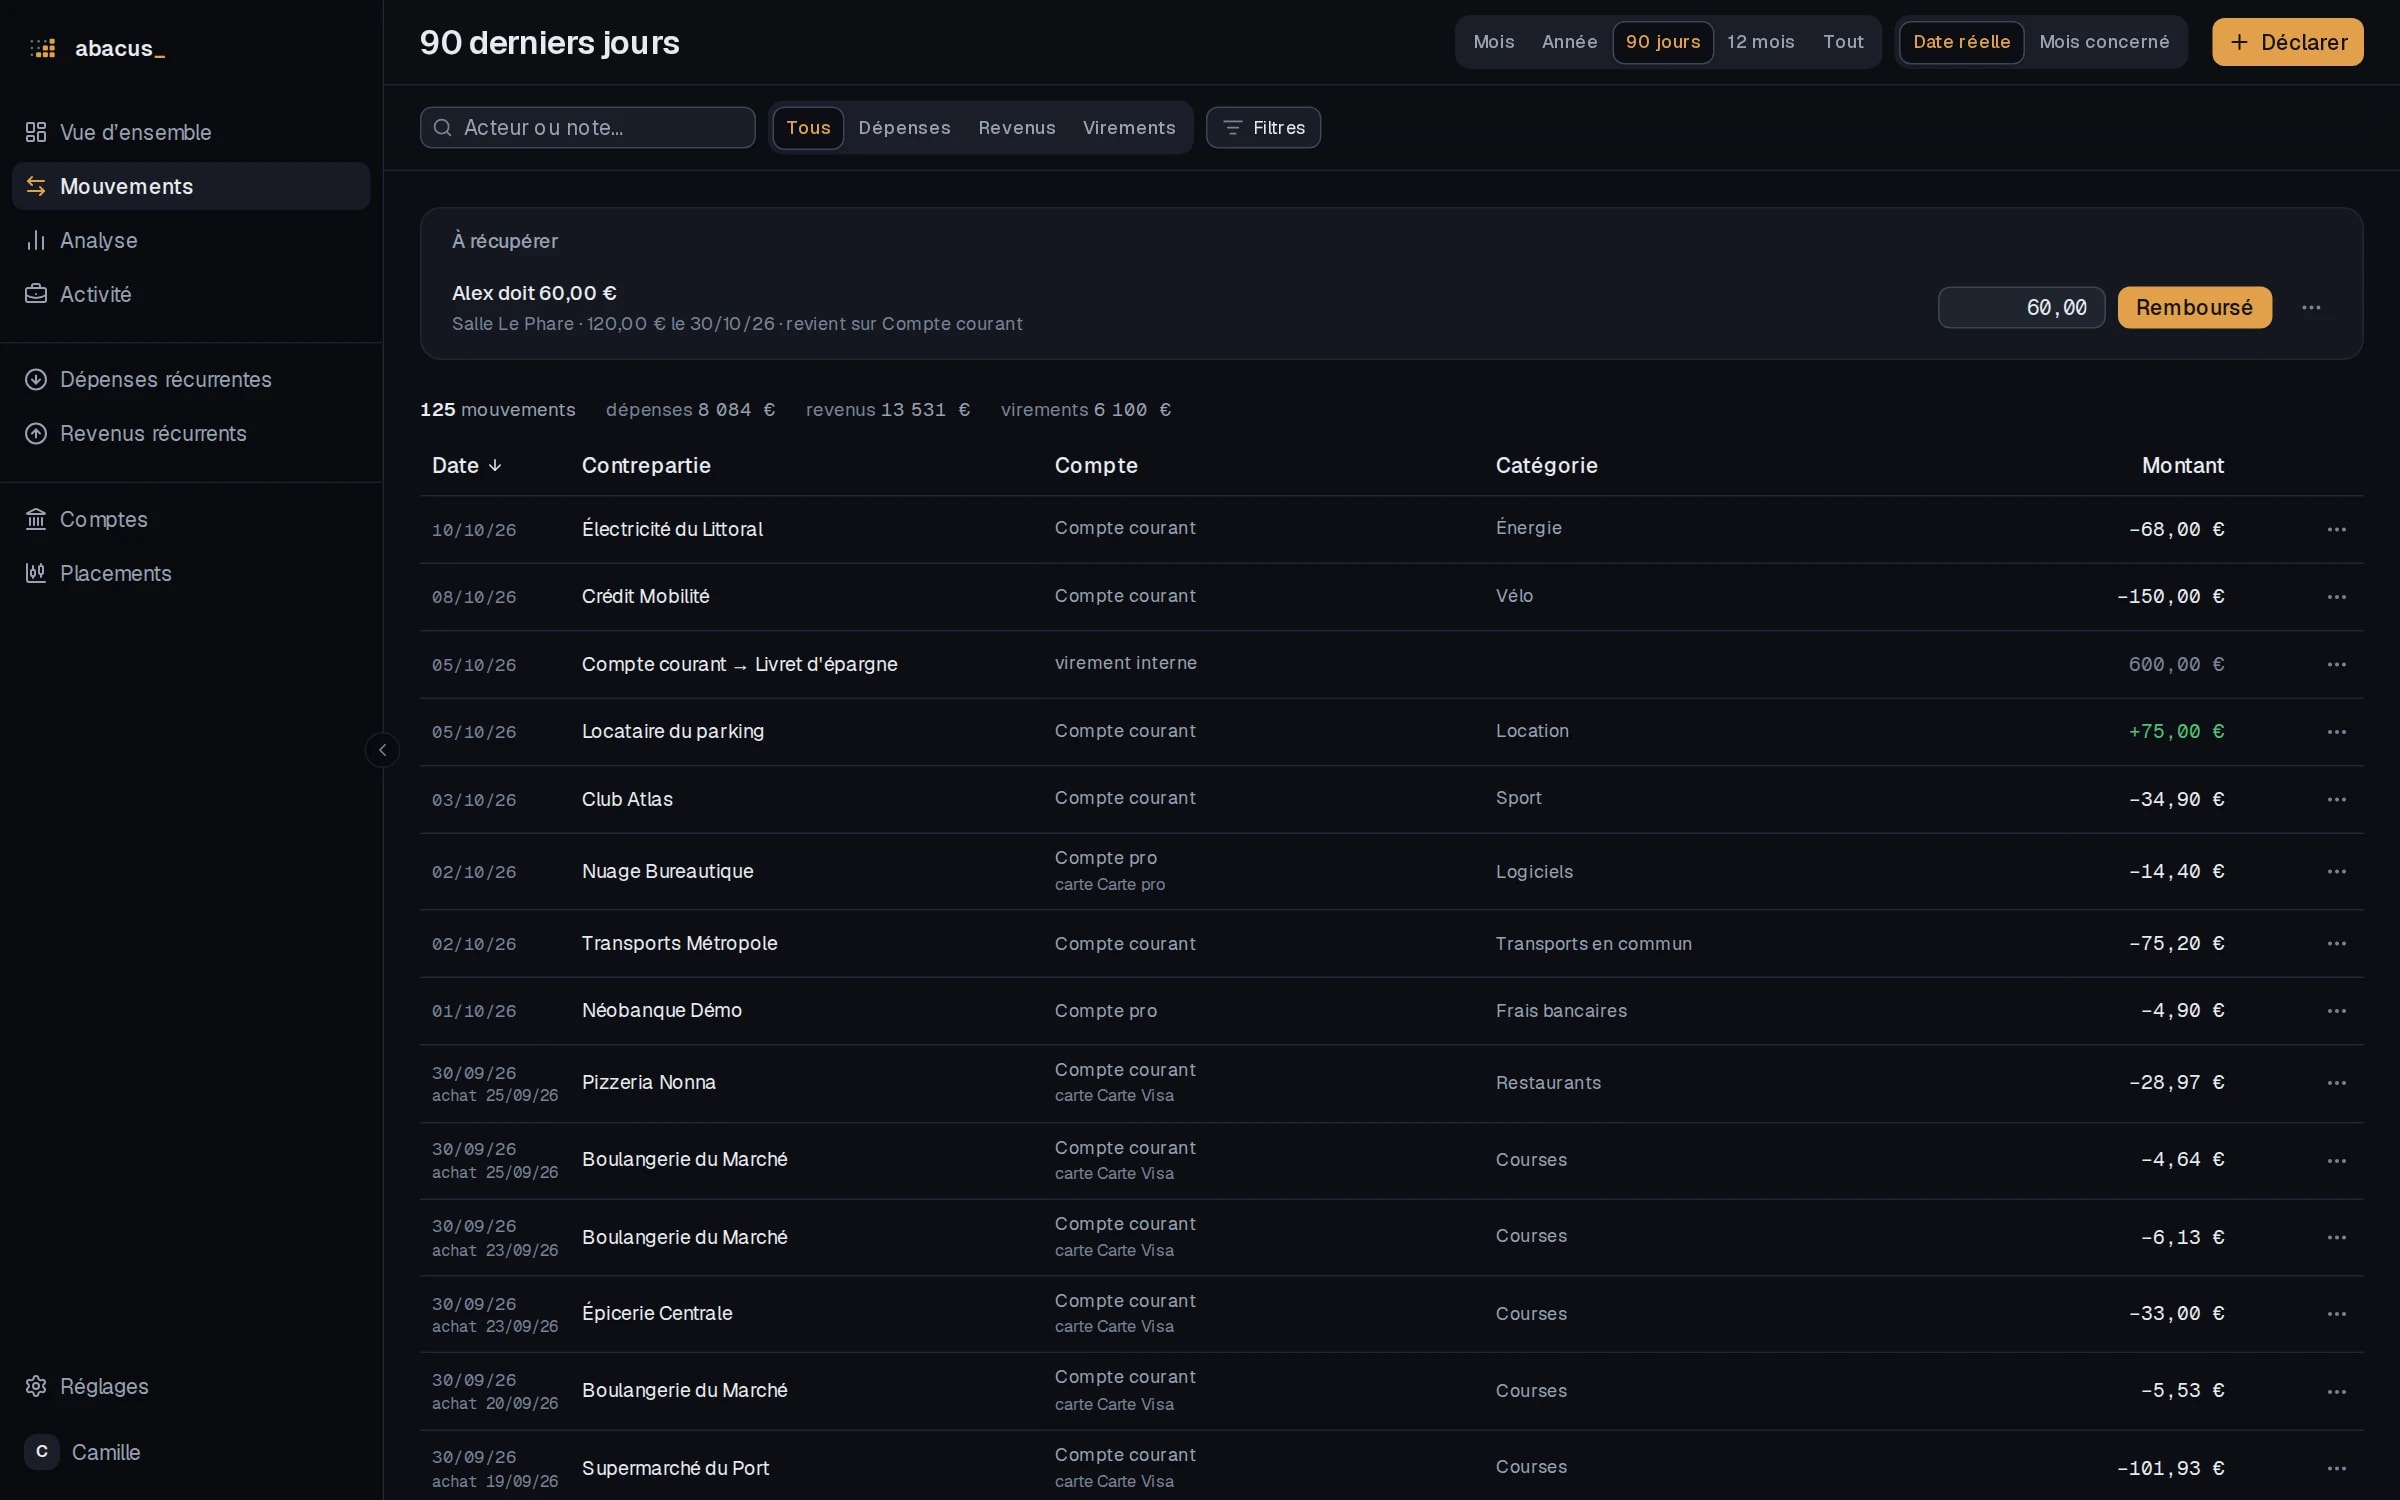Mark Alex's debt as Remboursé
Image resolution: width=2400 pixels, height=1500 pixels.
tap(2194, 308)
